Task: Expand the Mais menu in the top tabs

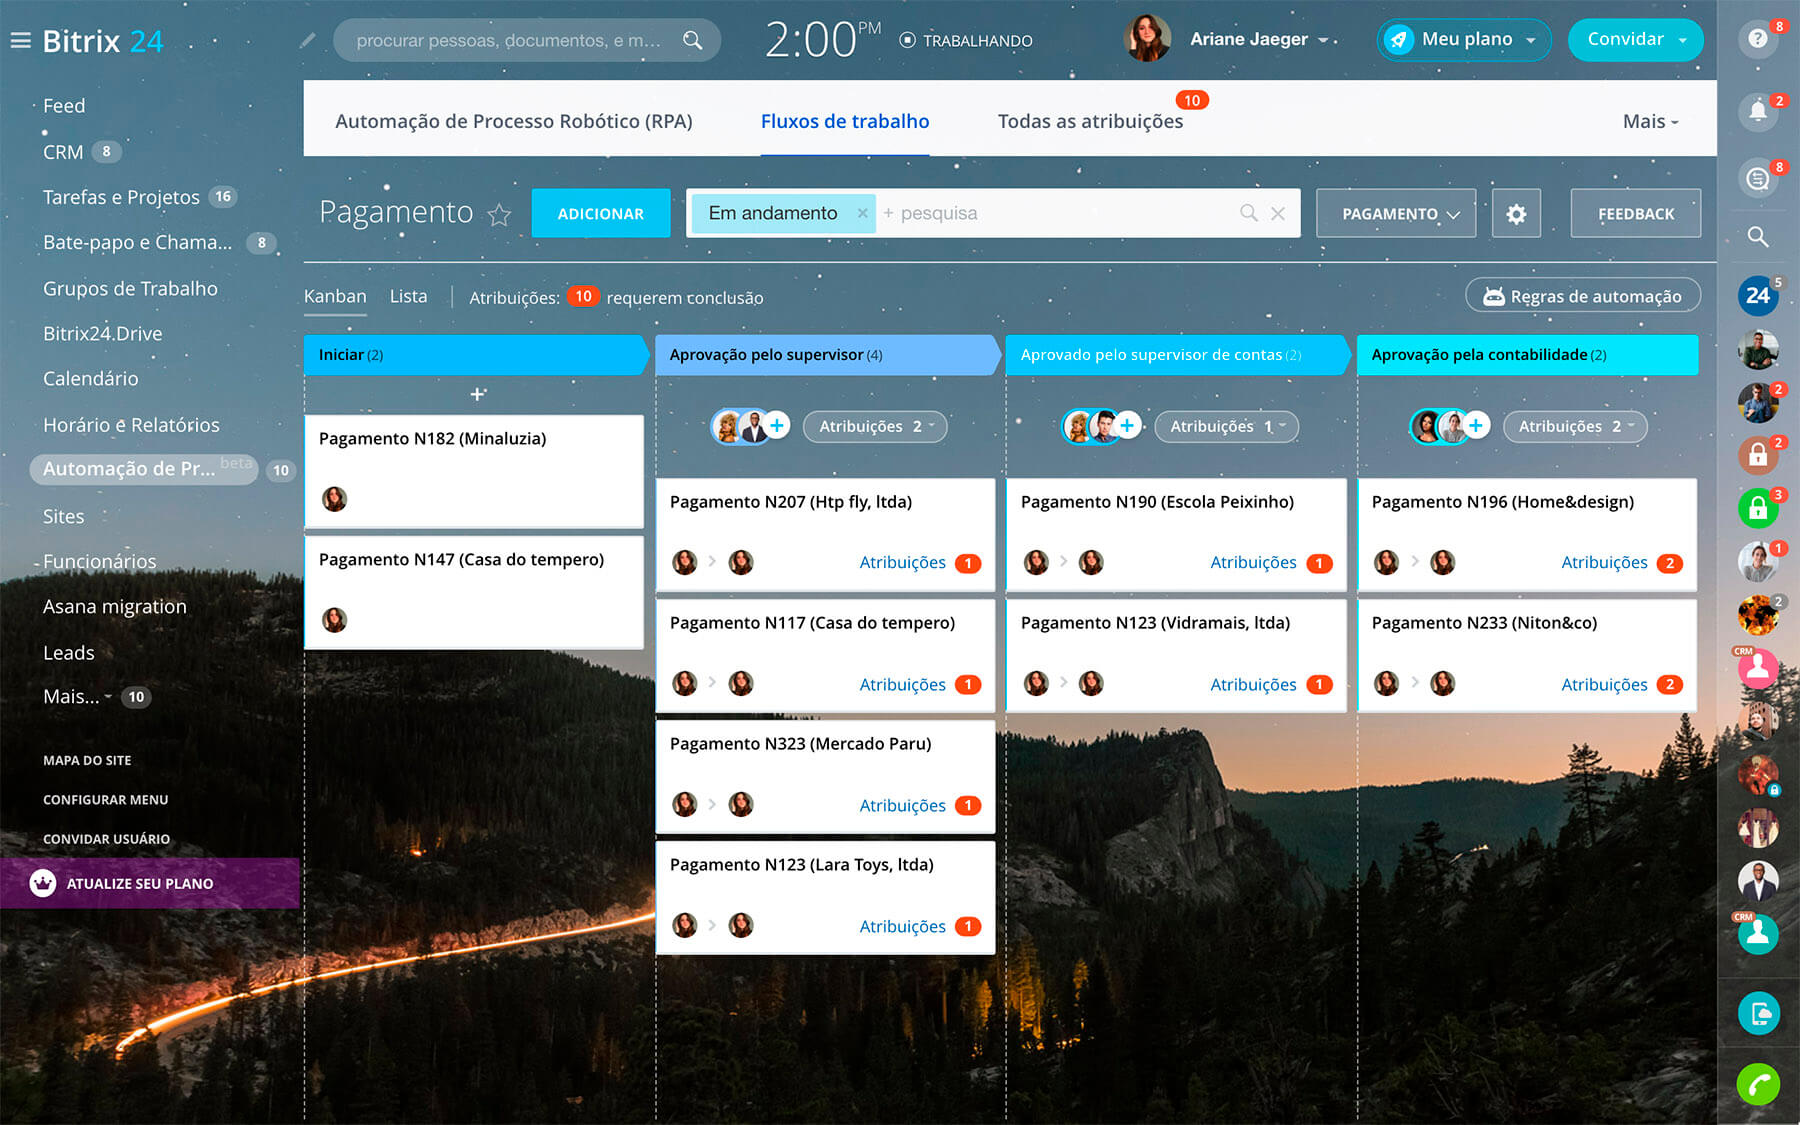Action: (x=1649, y=122)
